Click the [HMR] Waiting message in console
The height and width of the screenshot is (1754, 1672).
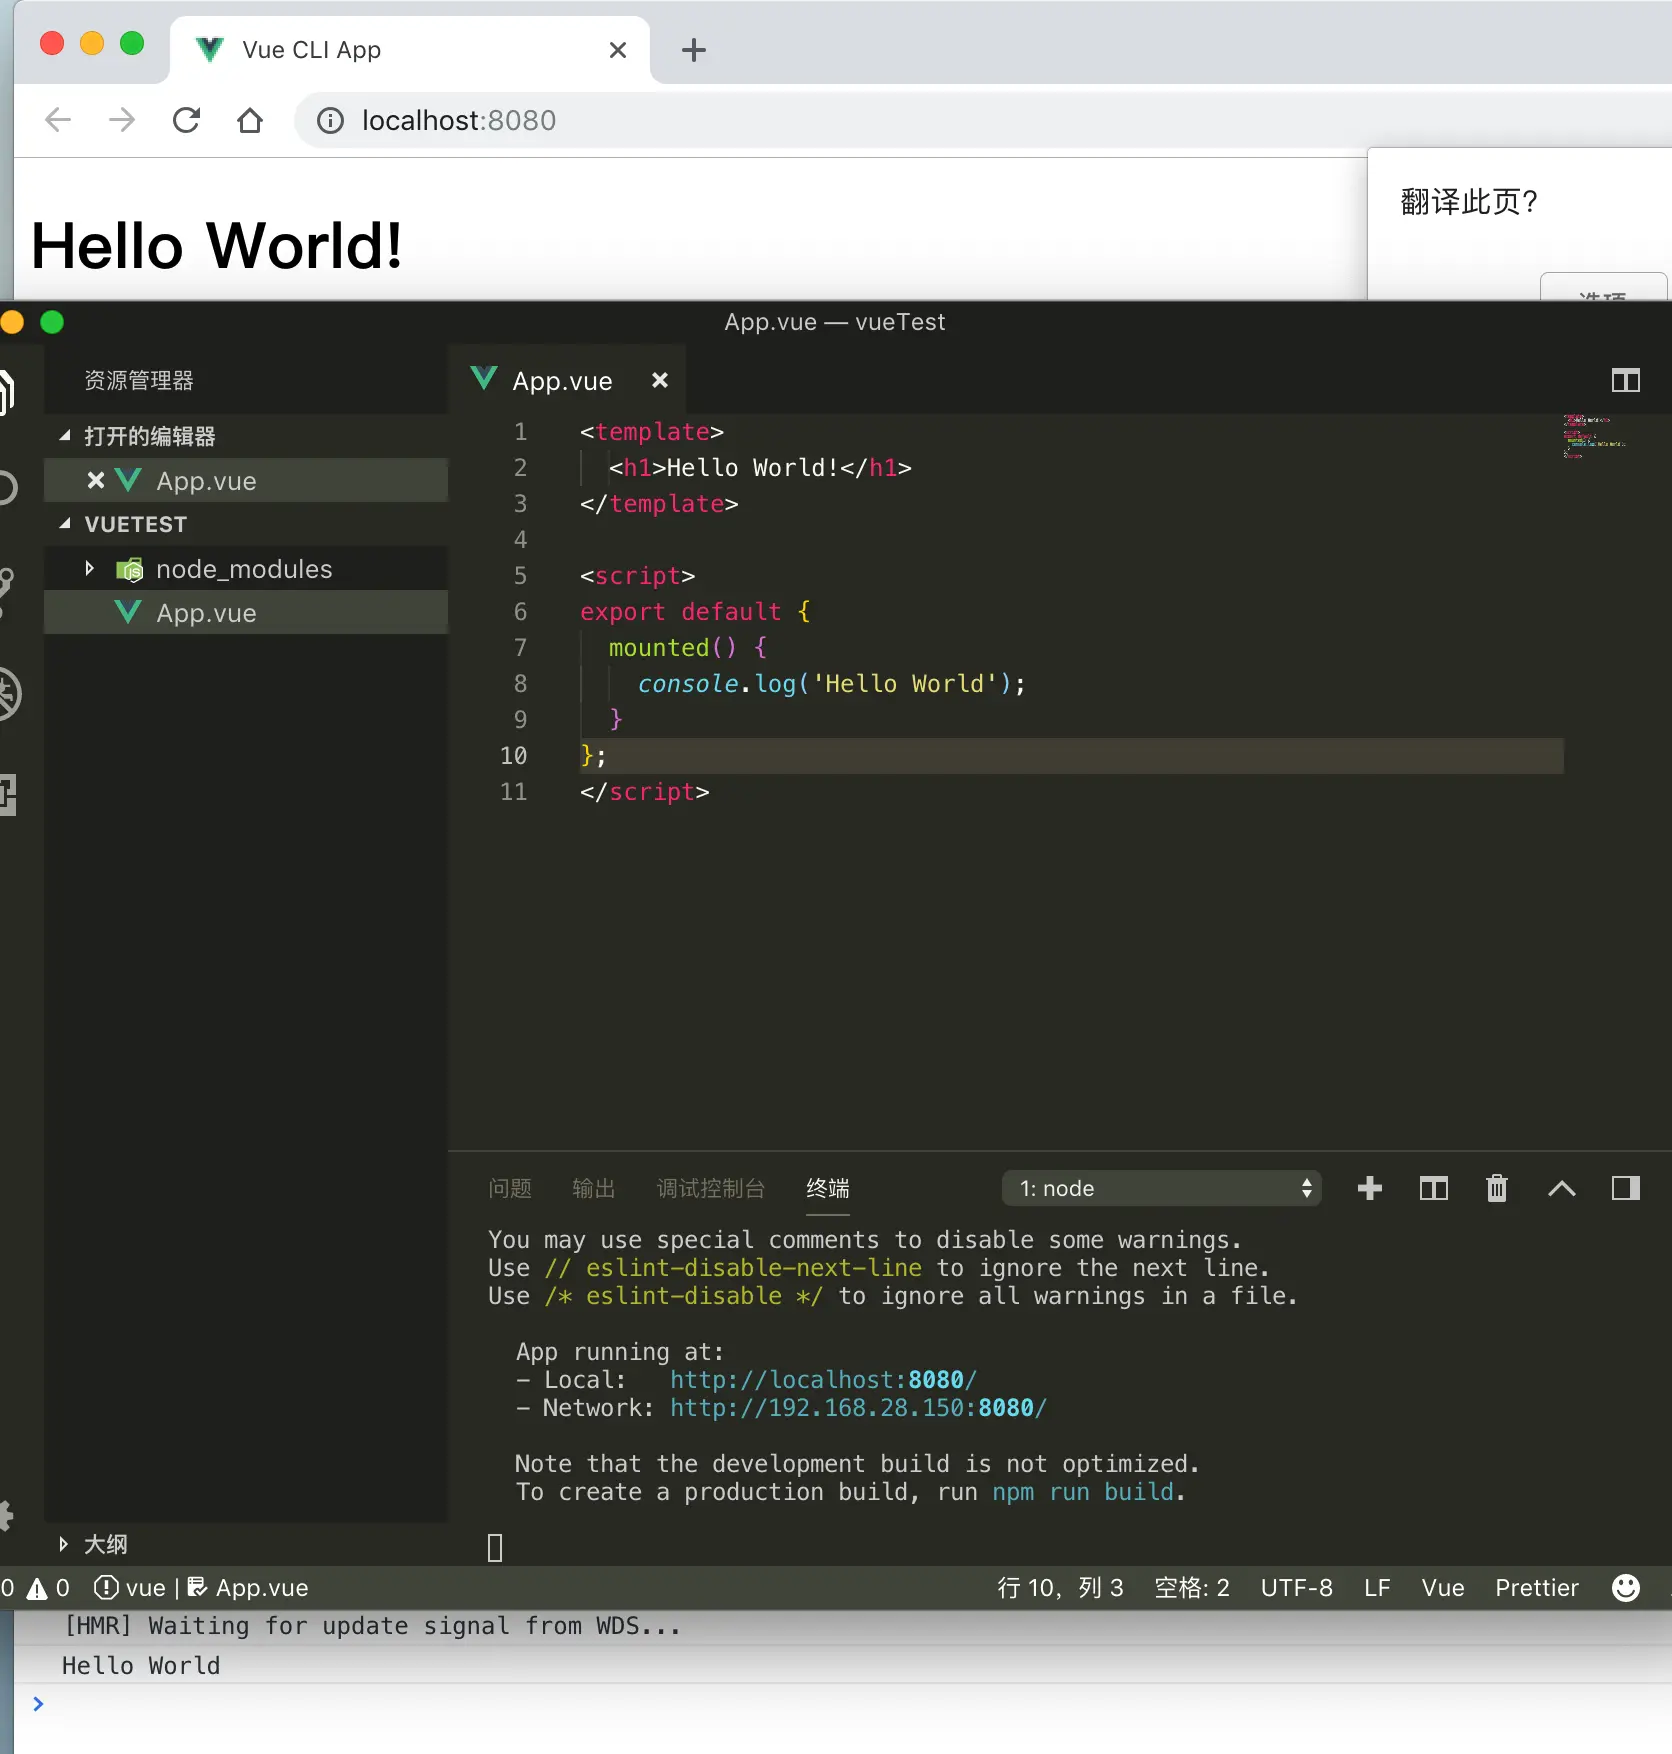click(372, 1626)
